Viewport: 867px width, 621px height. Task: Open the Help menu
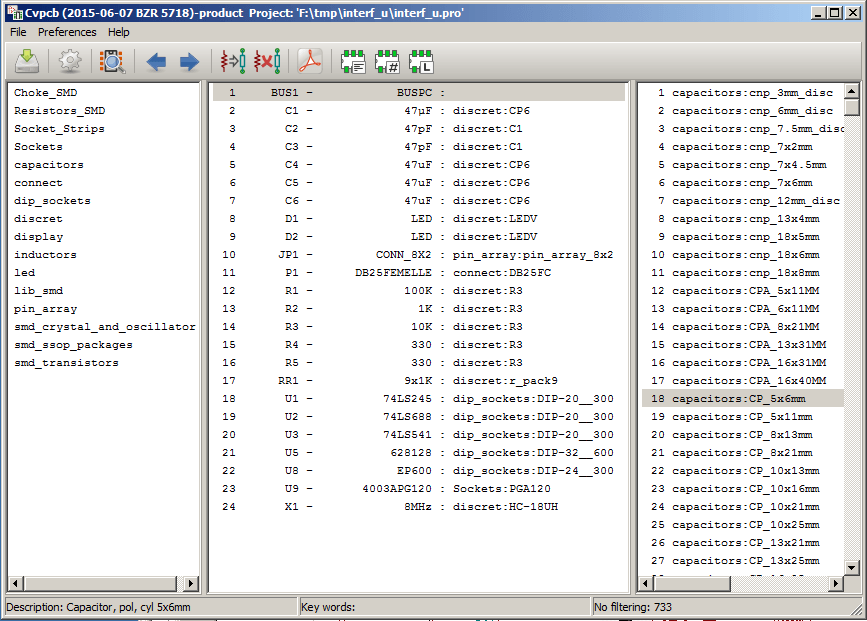[119, 32]
